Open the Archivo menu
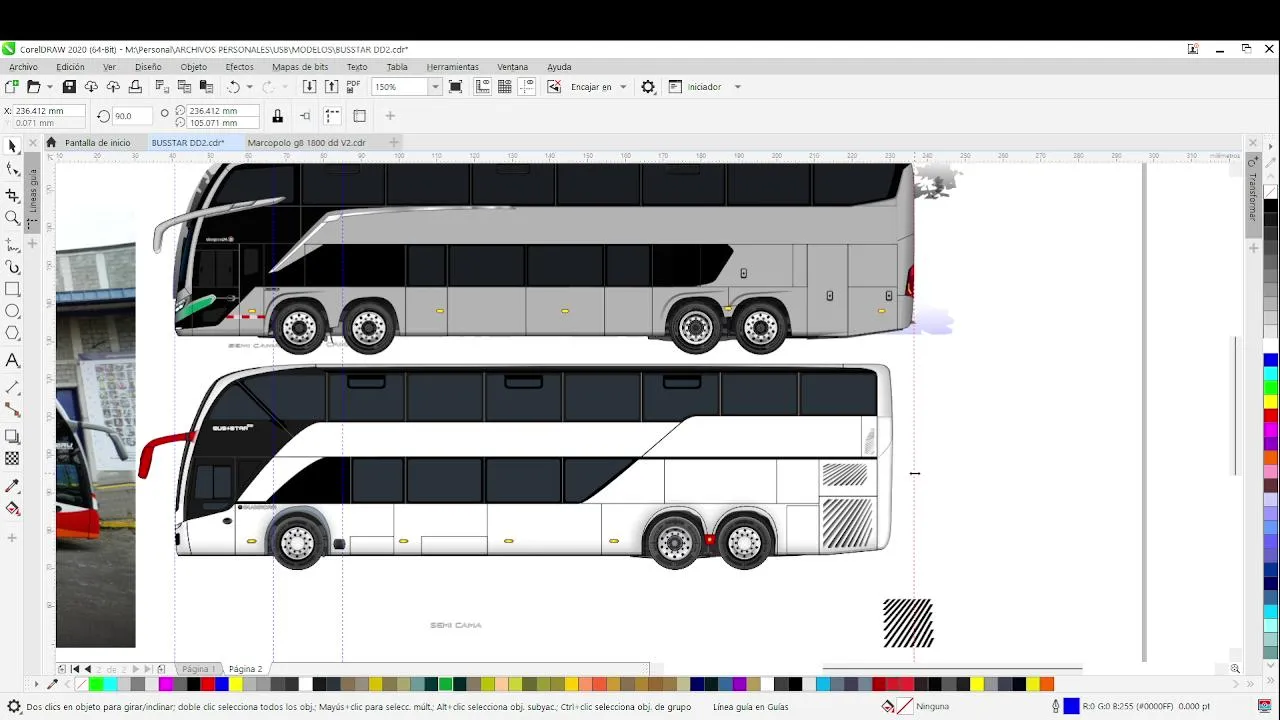This screenshot has height=720, width=1280. (x=23, y=67)
